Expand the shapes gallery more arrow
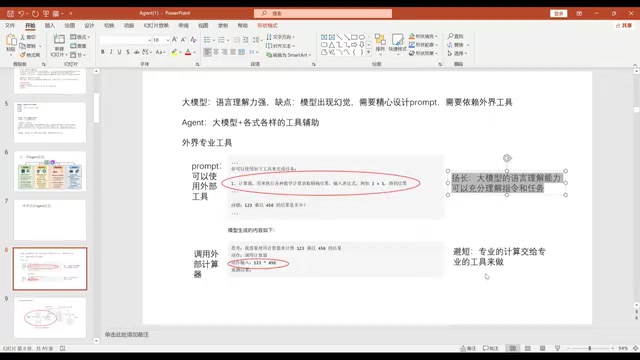Image resolution: width=640 pixels, height=360 pixels. tap(369, 52)
